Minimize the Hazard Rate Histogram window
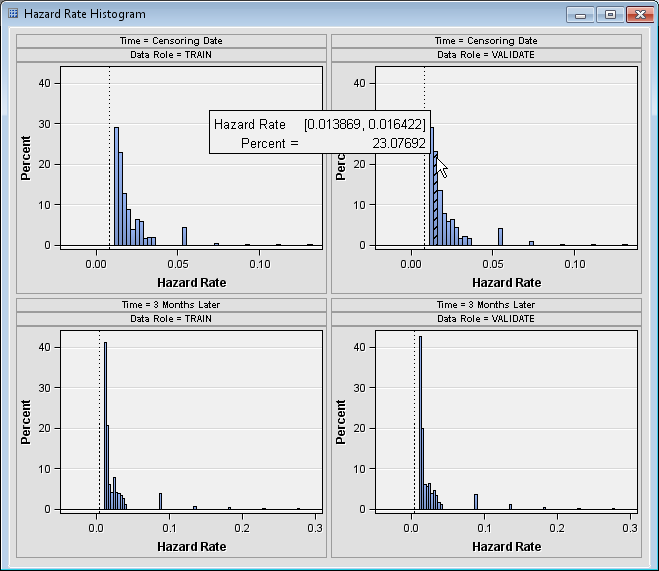Viewport: 659px width, 571px height. tap(581, 14)
